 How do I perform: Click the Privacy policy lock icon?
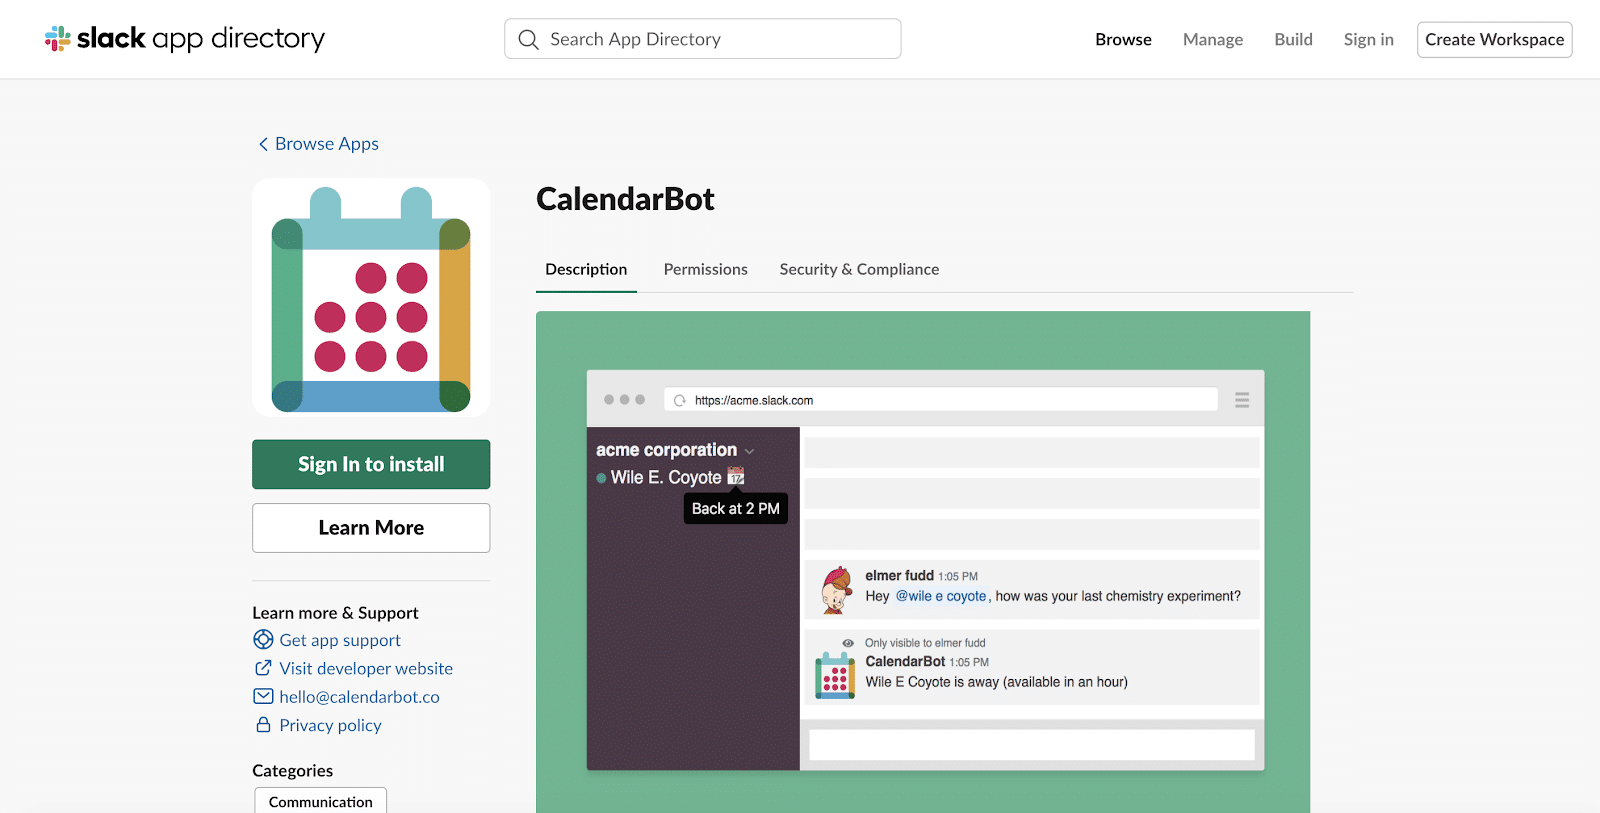coord(263,725)
